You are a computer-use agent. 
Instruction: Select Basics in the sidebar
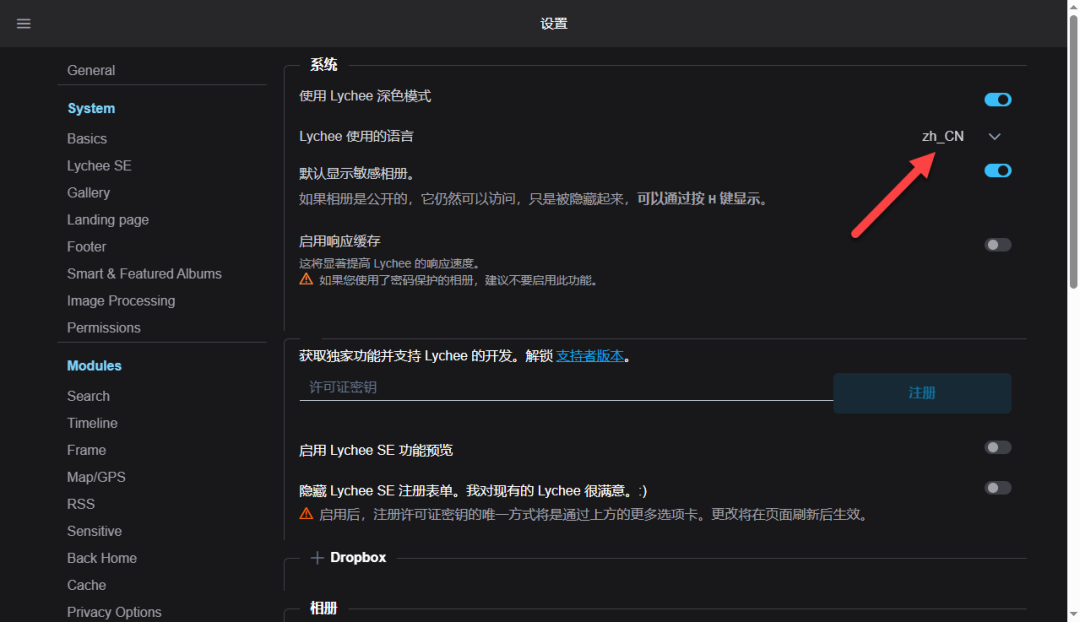pos(87,139)
